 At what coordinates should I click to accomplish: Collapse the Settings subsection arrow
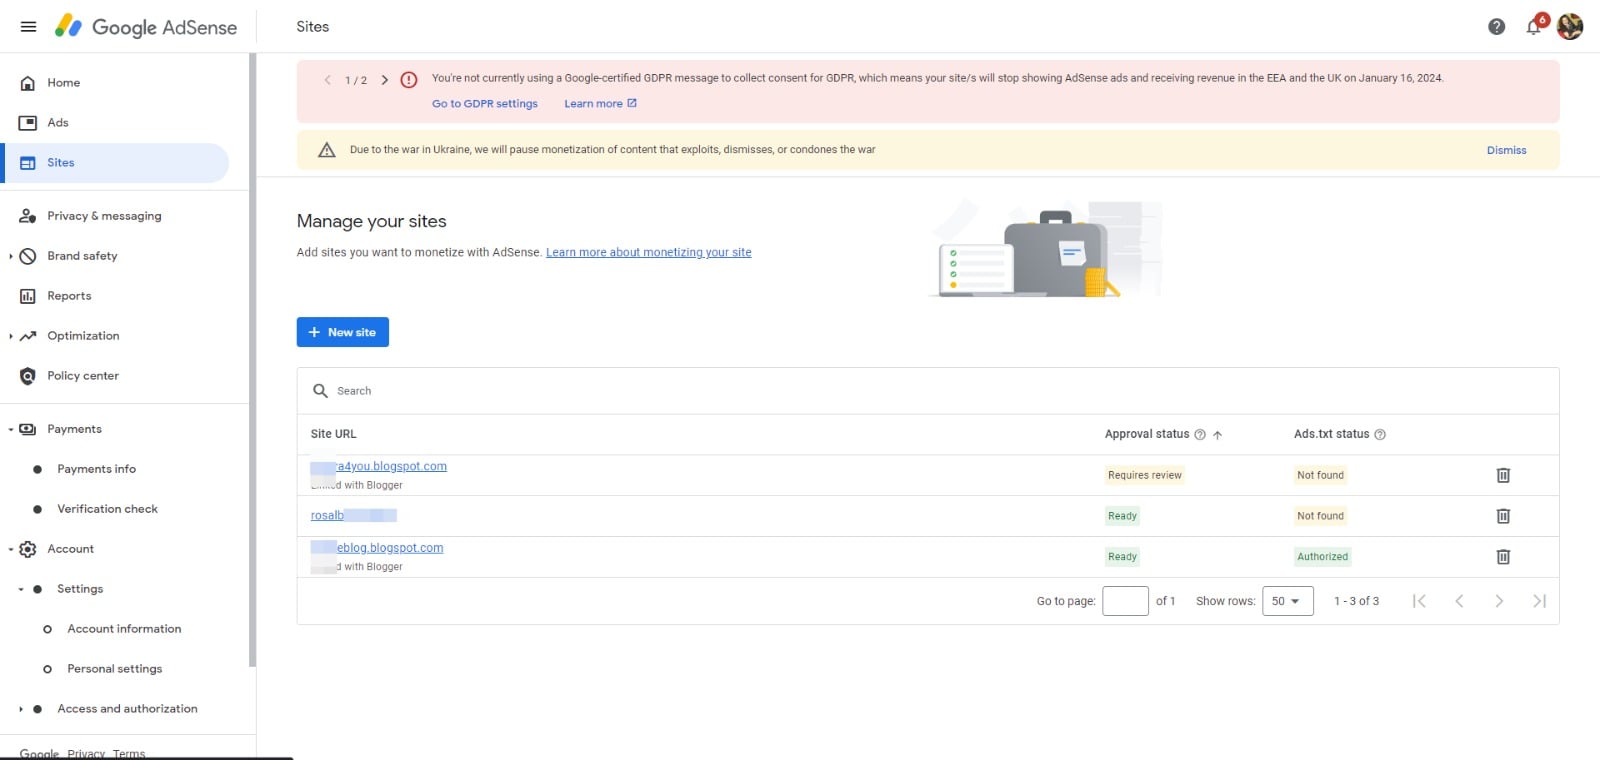[x=20, y=590]
